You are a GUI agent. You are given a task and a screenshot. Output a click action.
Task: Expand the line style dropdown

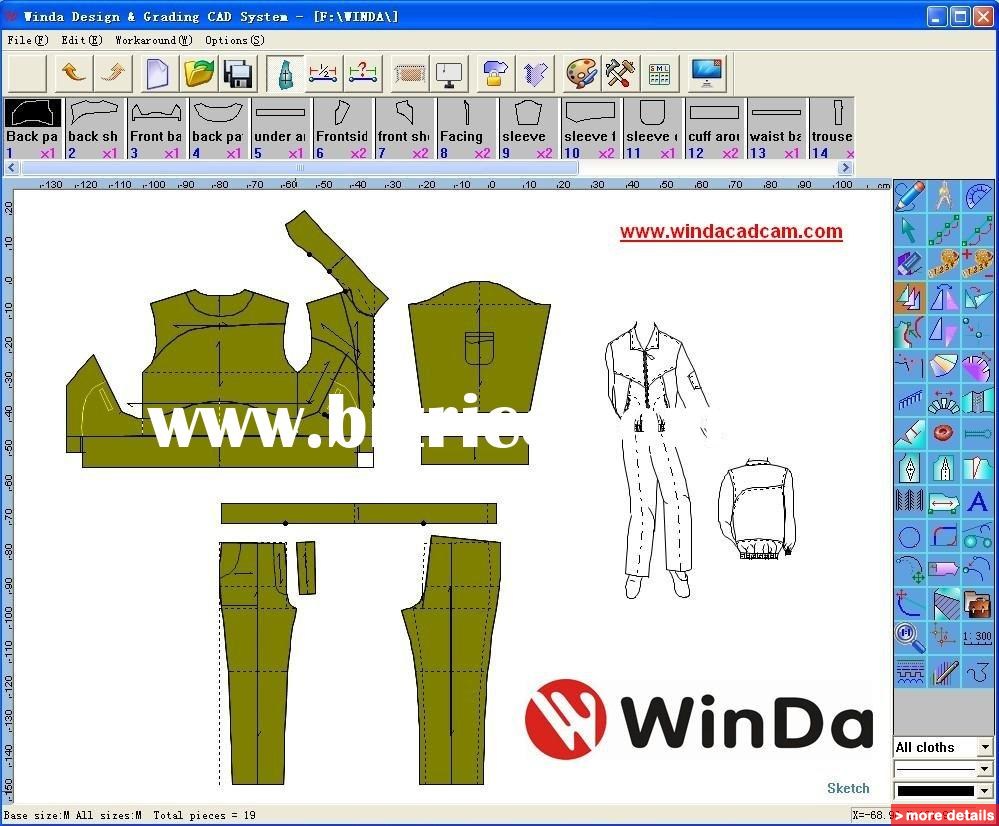click(x=985, y=769)
